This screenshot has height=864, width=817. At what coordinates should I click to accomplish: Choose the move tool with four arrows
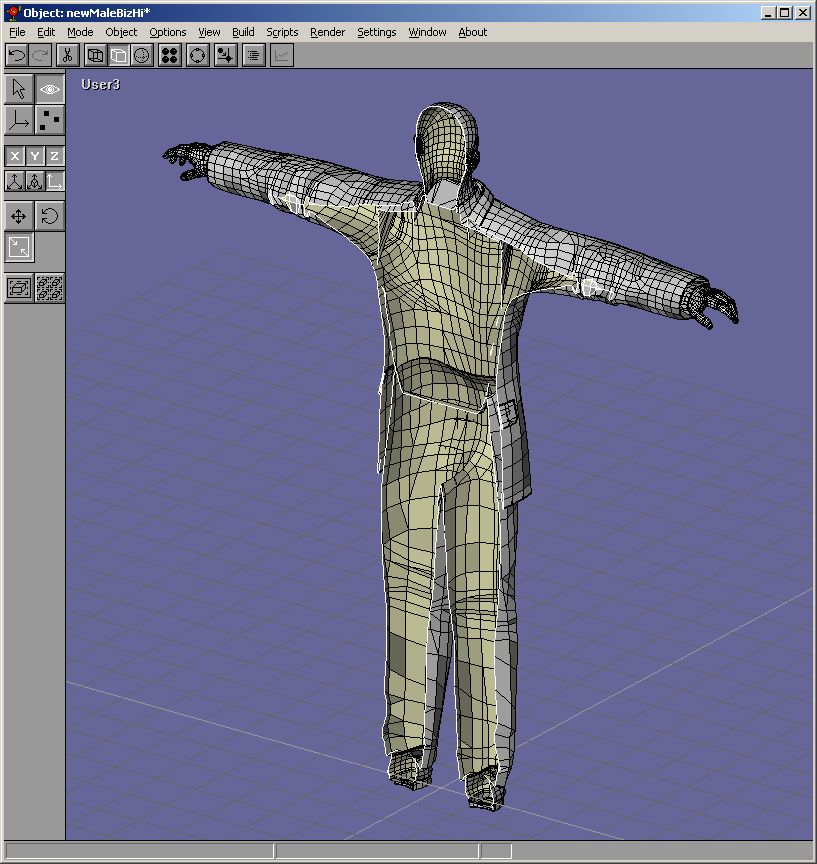tap(19, 216)
